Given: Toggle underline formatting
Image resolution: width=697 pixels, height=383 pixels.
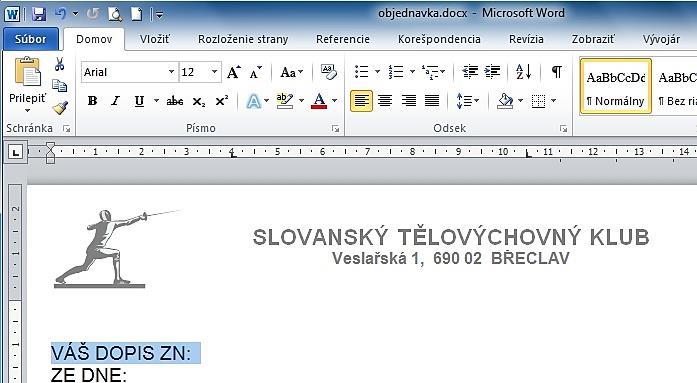Looking at the screenshot, I should point(139,101).
